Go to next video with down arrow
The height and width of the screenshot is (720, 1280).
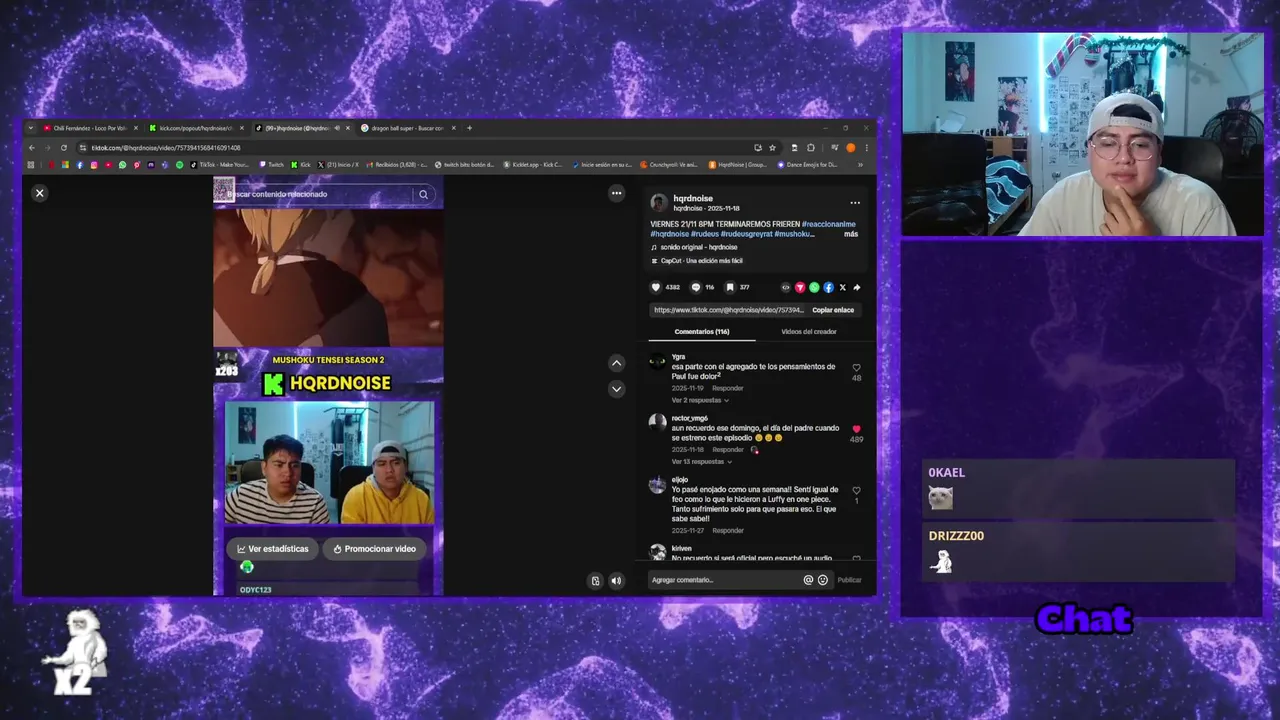616,388
